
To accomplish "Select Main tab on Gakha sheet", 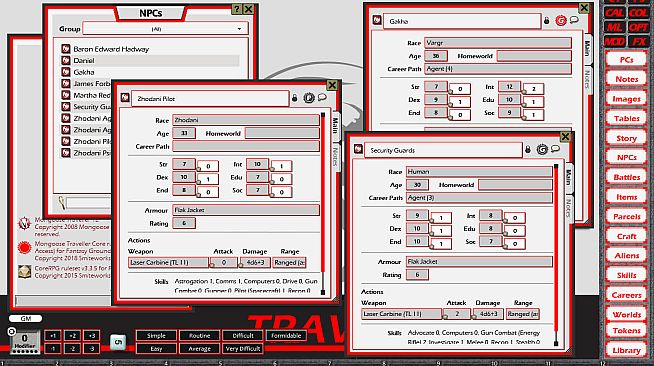I will 587,48.
